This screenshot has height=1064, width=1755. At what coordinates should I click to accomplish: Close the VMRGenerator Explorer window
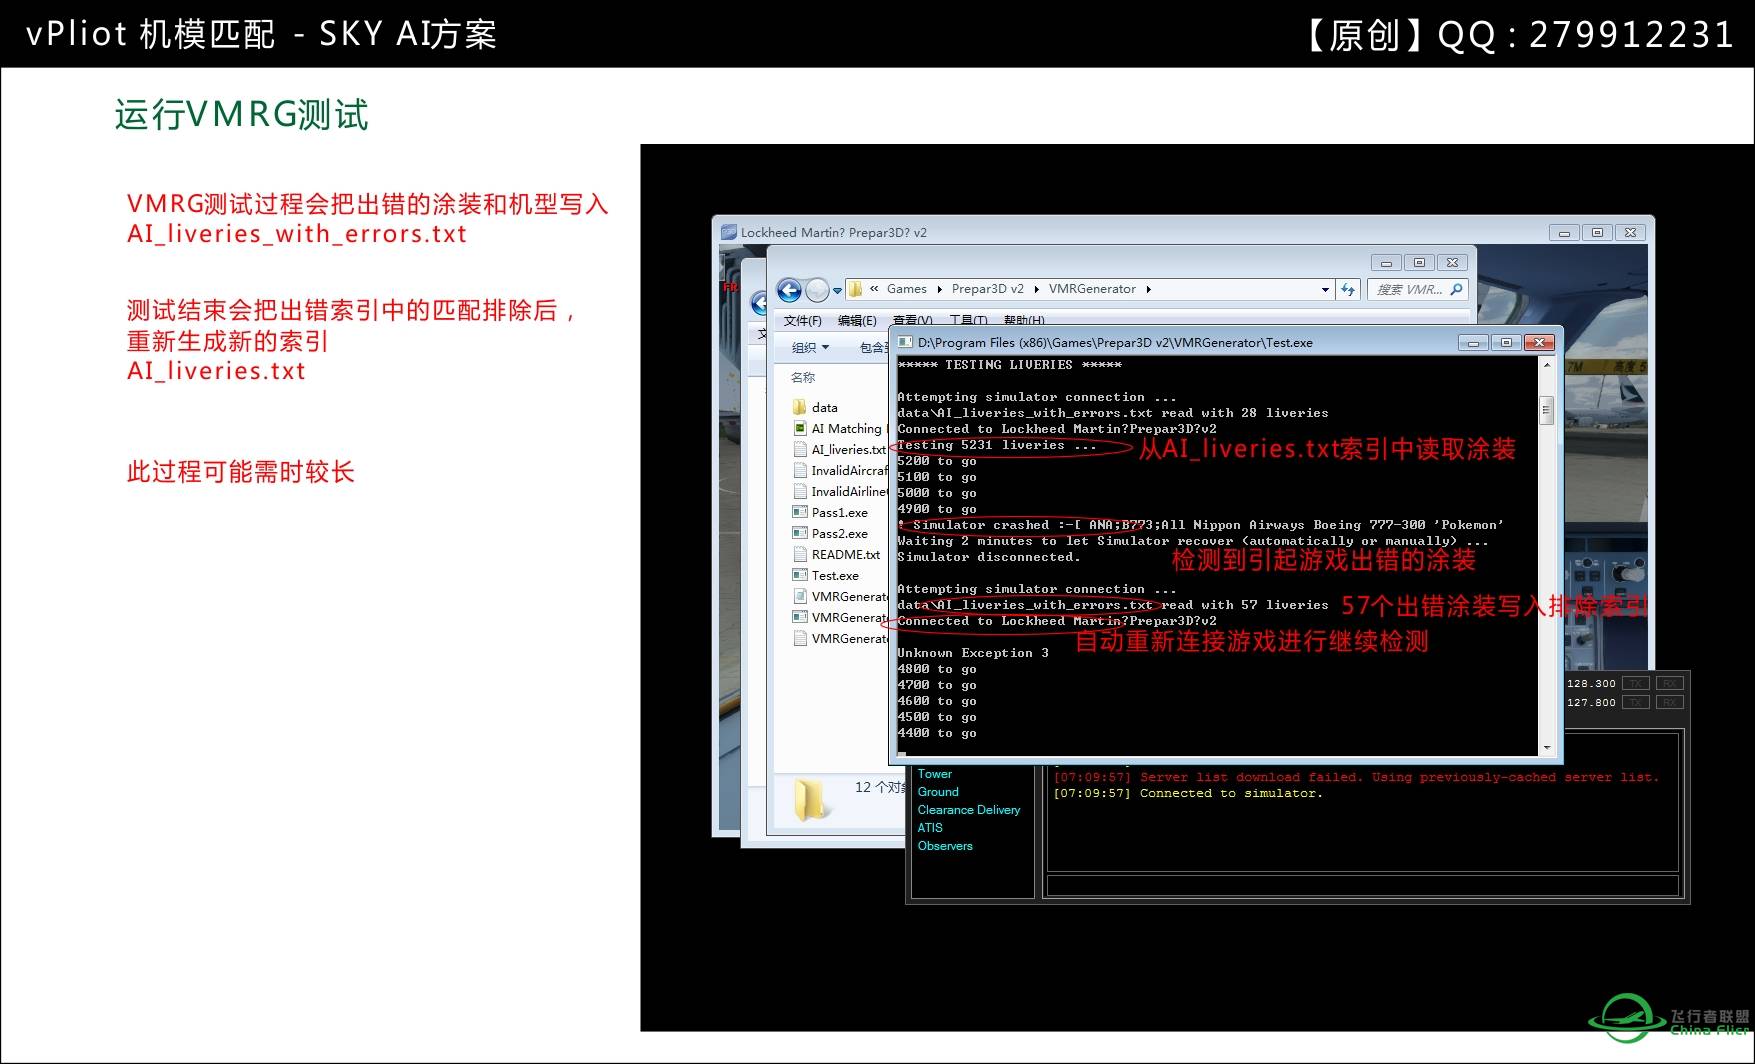1452,263
